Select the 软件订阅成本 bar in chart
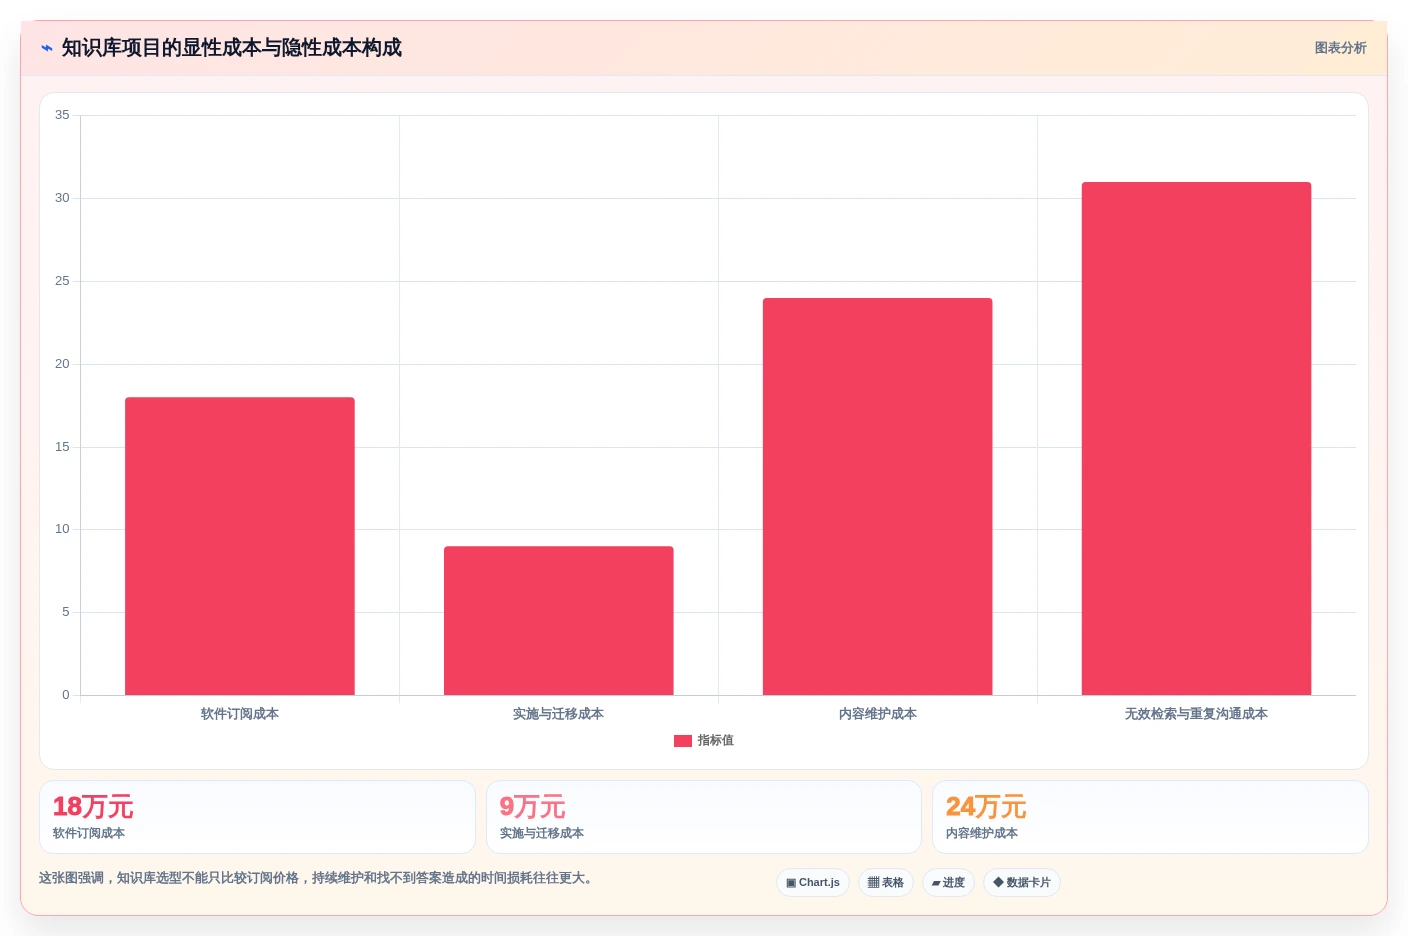Image resolution: width=1408 pixels, height=936 pixels. pos(240,546)
